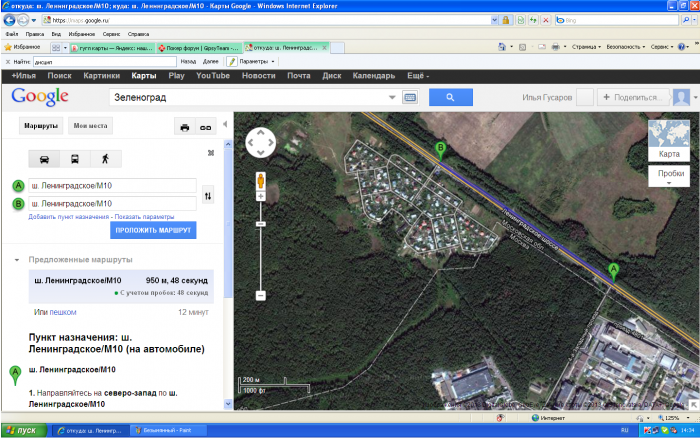Viewport: 700px width, 438px height.
Task: Go forward with browser forward arrow
Action: [x=23, y=20]
